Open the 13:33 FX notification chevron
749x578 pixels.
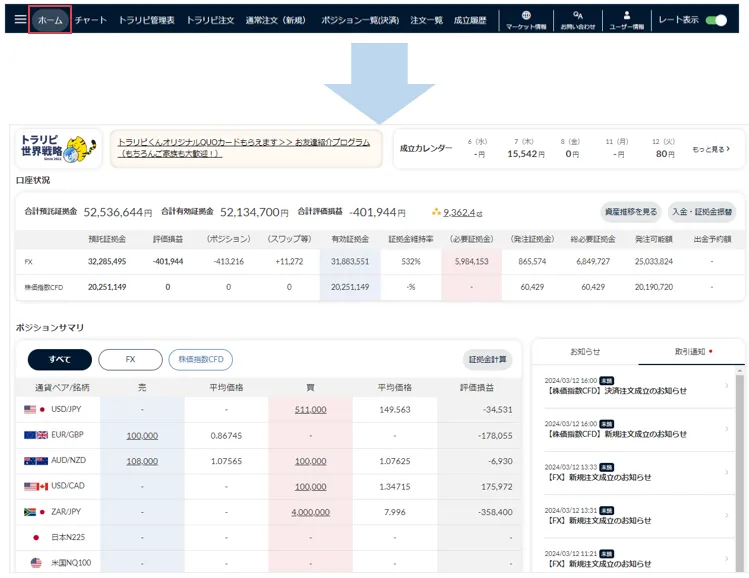tap(726, 472)
